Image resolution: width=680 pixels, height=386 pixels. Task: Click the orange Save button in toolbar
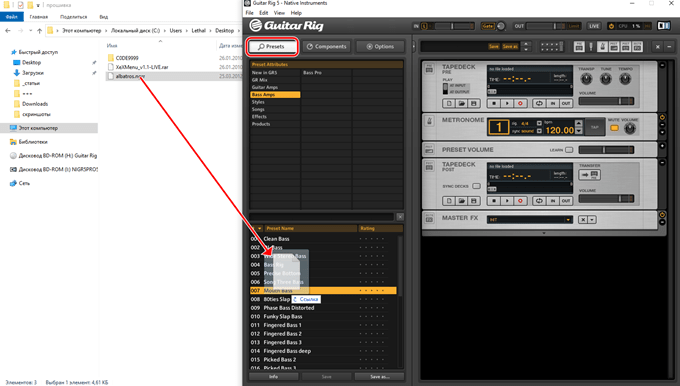pyautogui.click(x=494, y=46)
